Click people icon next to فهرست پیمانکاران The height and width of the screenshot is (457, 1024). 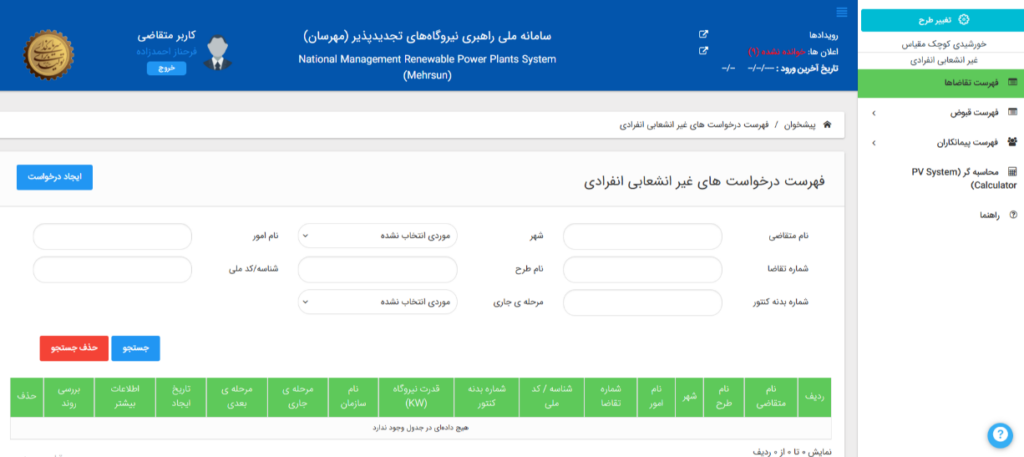coord(1013,142)
